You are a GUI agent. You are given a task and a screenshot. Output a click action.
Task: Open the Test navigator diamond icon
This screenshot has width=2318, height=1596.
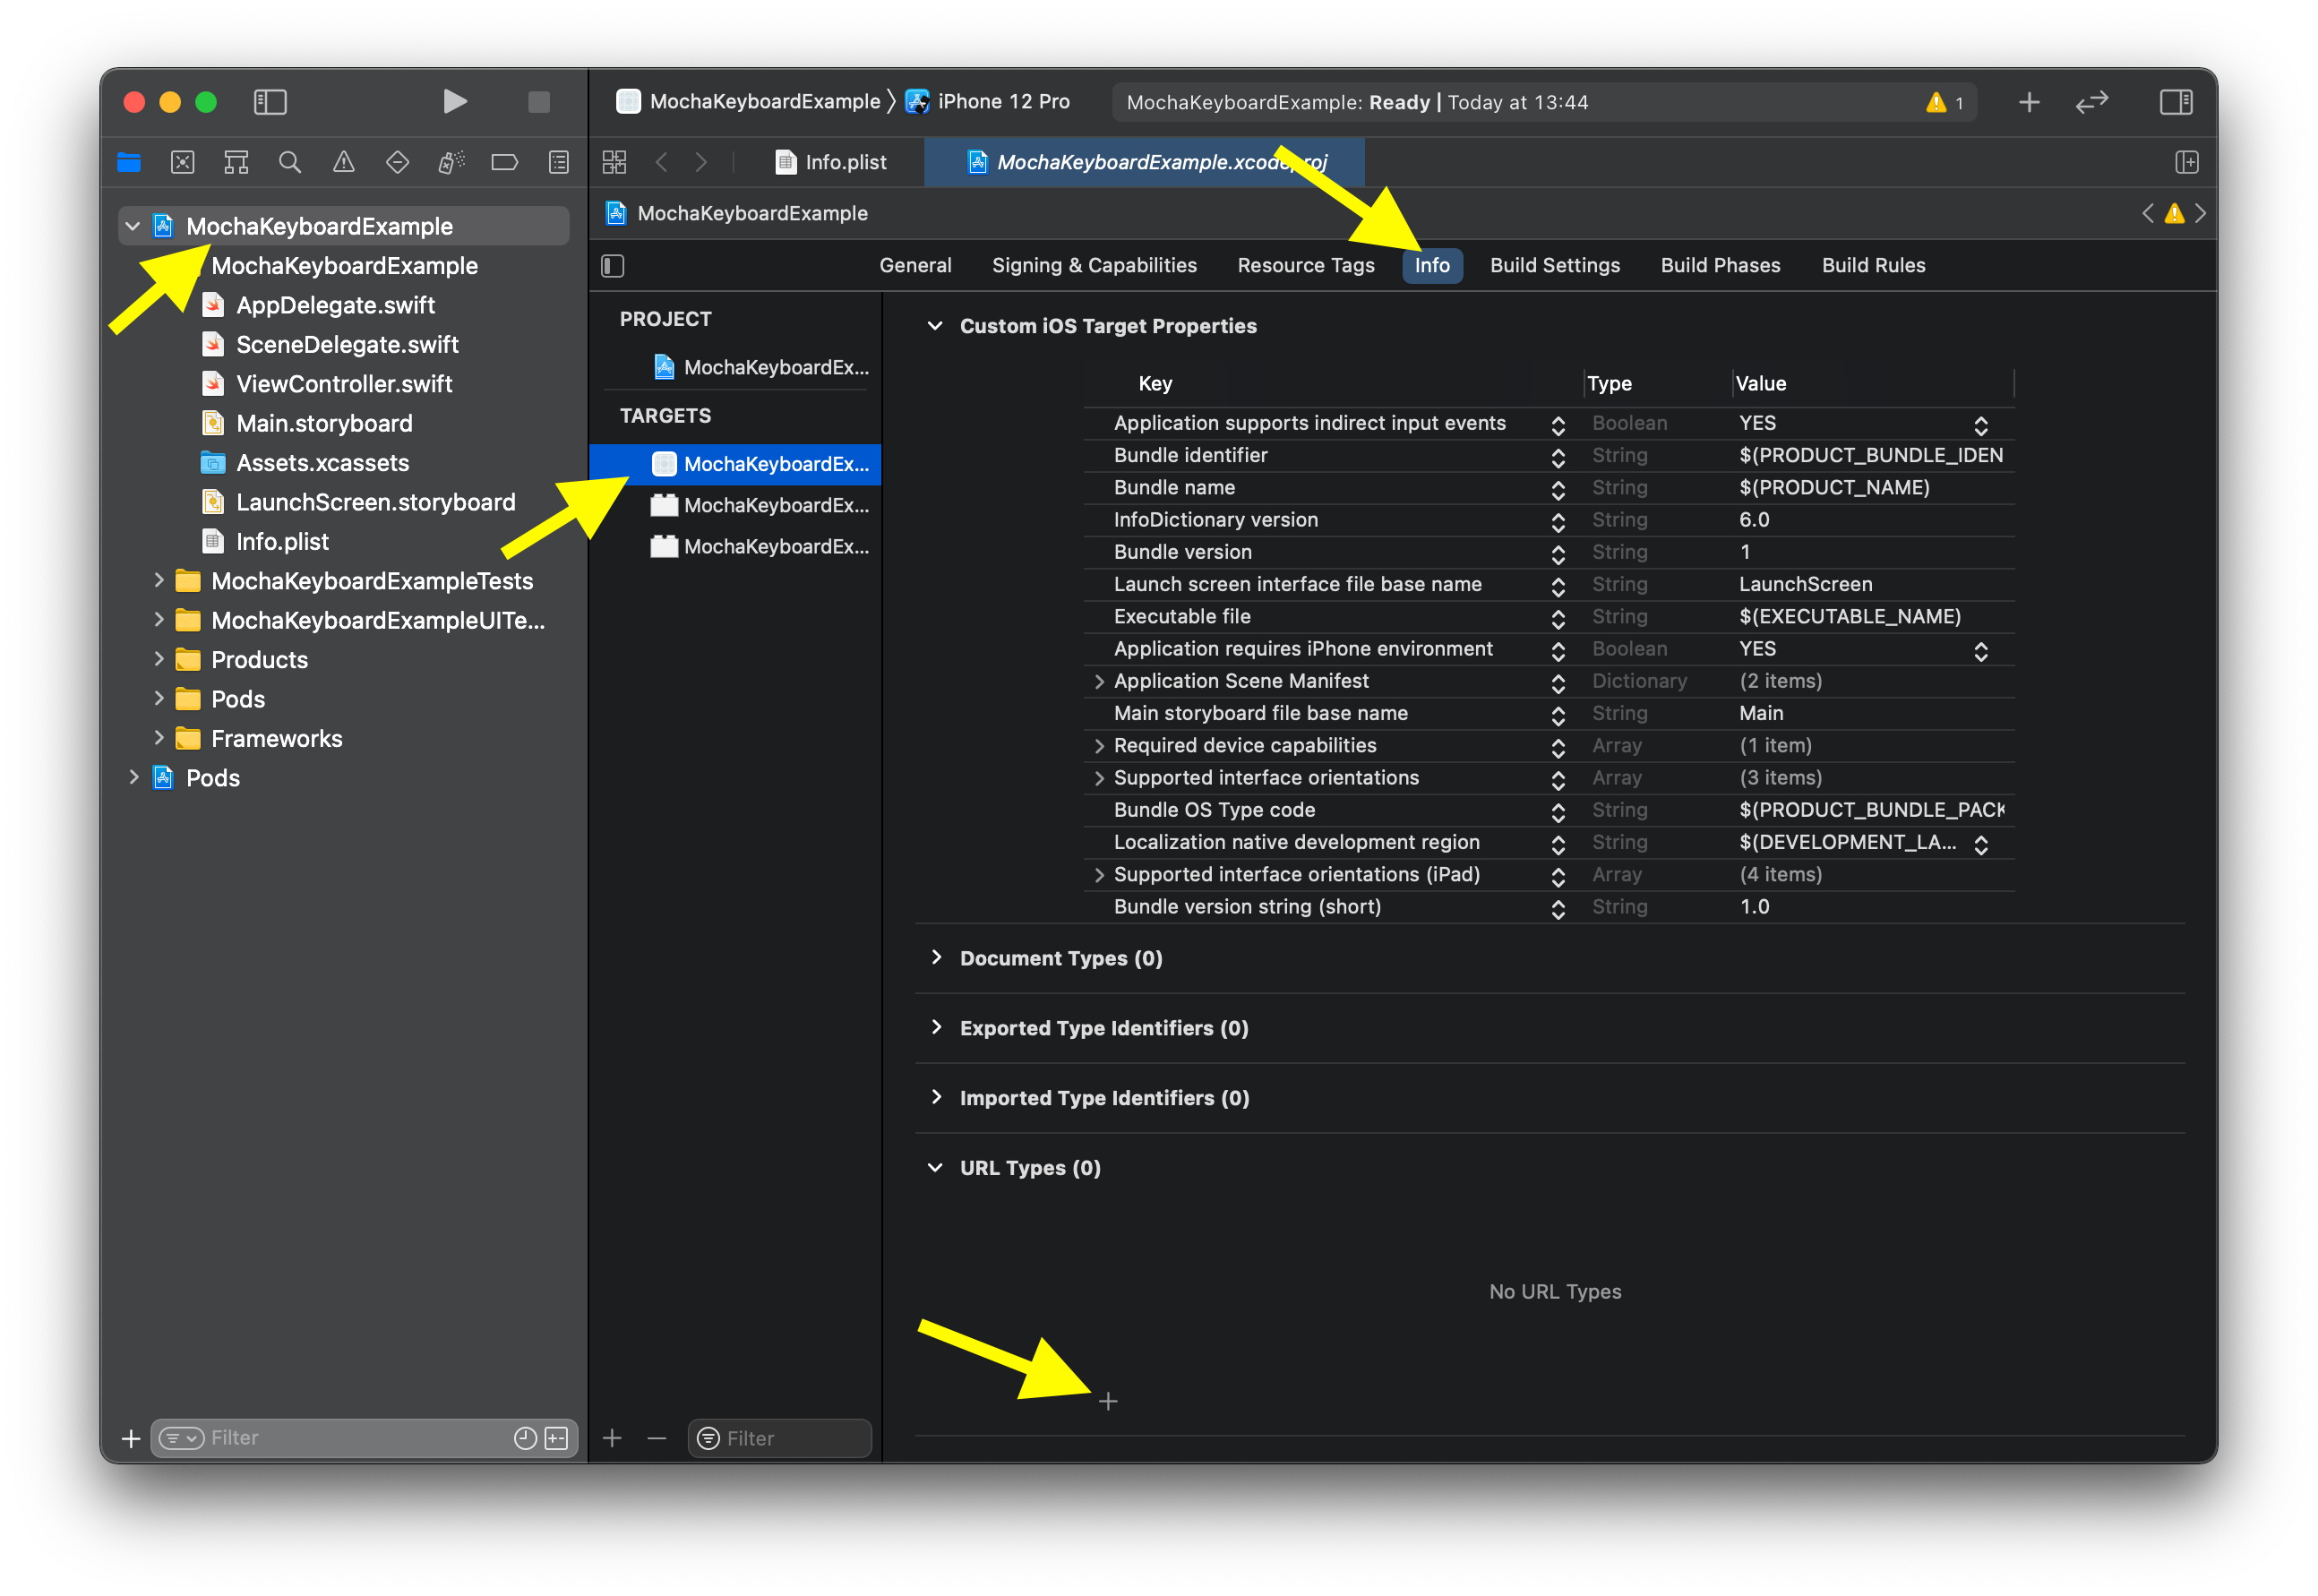(398, 162)
